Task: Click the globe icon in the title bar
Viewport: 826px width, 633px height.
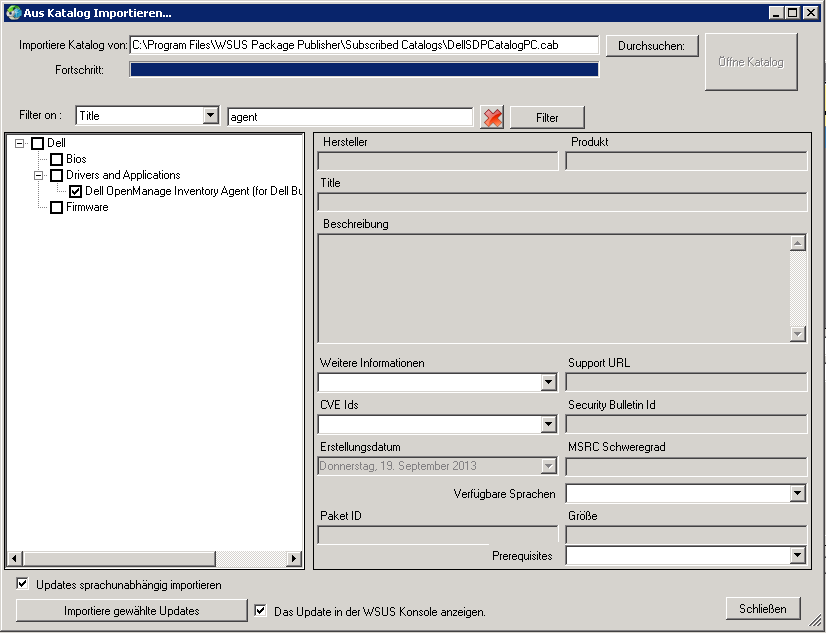Action: [13, 13]
